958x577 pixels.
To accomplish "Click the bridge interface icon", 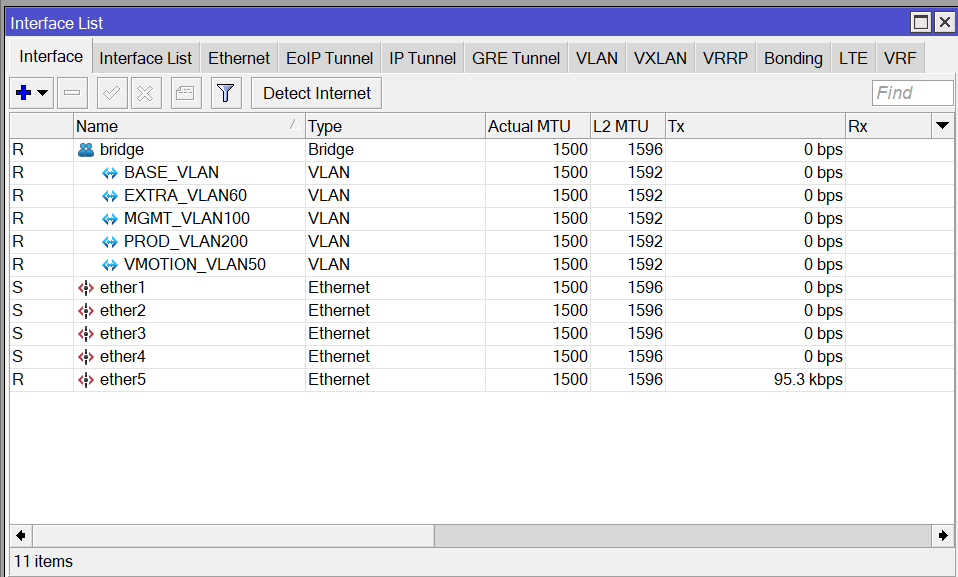I will 86,150.
